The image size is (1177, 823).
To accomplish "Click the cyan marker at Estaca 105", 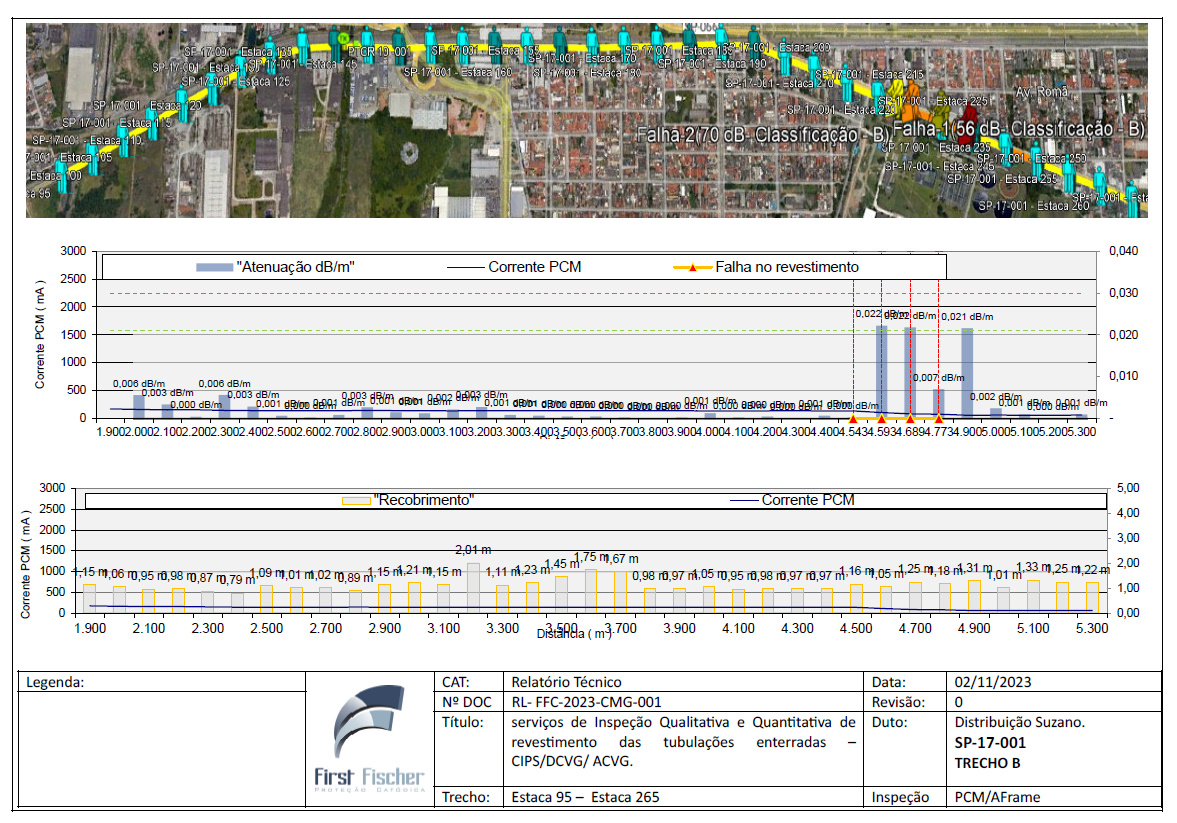I will pos(93,159).
